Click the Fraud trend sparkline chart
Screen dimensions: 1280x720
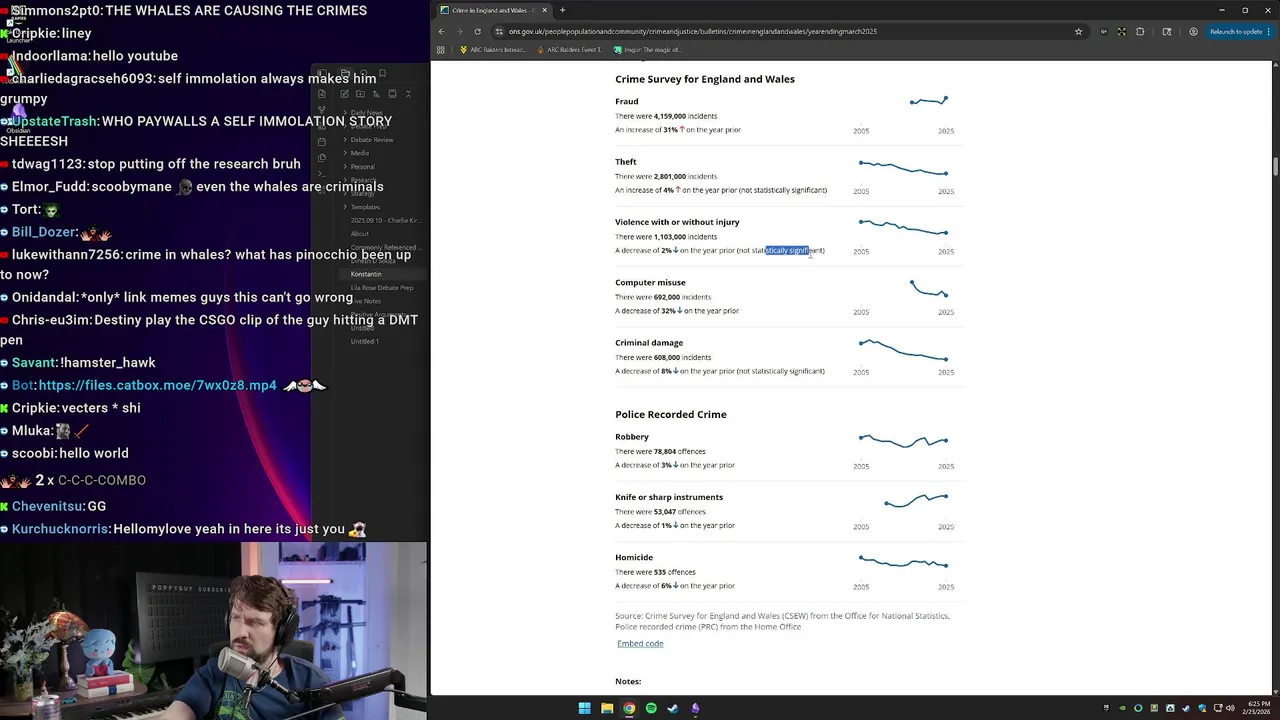tap(928, 100)
